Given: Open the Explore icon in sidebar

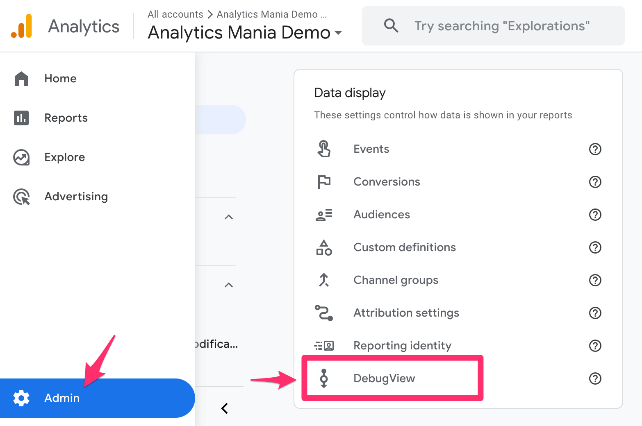Looking at the screenshot, I should pos(21,157).
